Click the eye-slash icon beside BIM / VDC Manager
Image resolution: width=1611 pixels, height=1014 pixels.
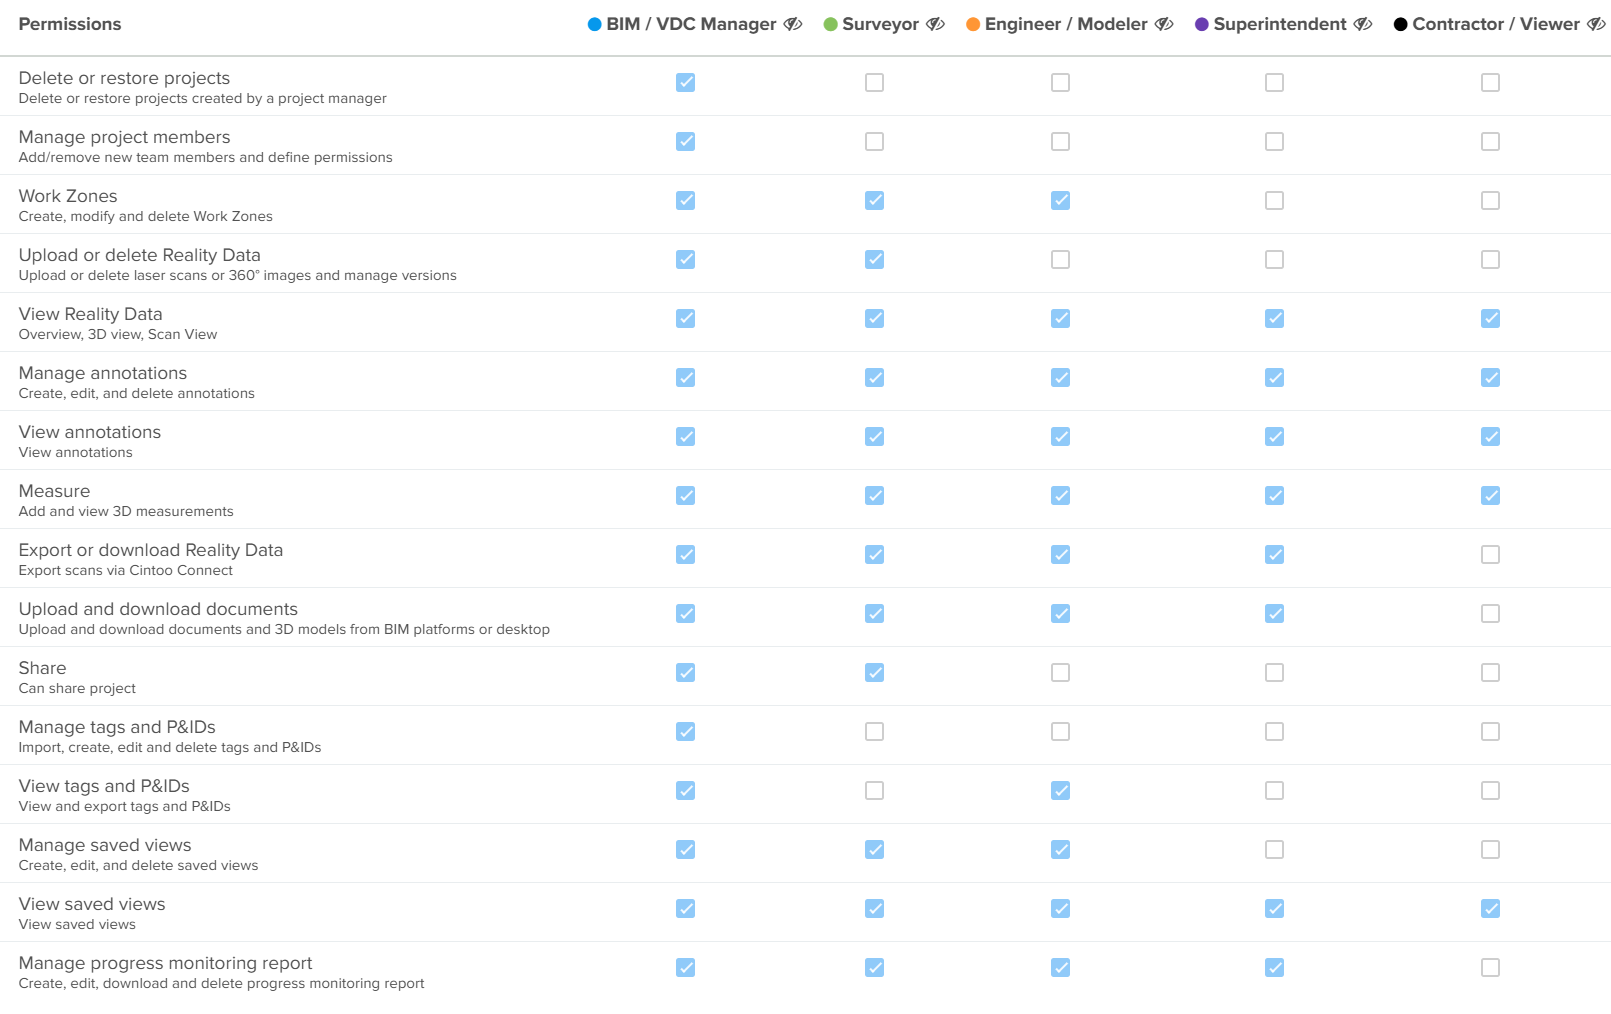[x=792, y=24]
